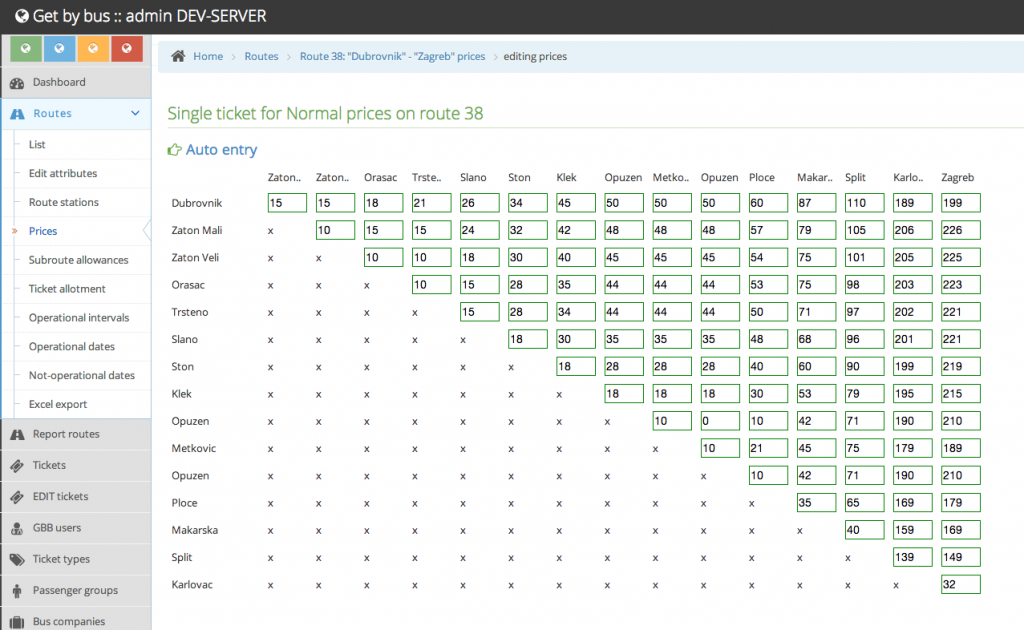1024x630 pixels.
Task: Open Operational dates in sidebar
Action: tap(71, 346)
